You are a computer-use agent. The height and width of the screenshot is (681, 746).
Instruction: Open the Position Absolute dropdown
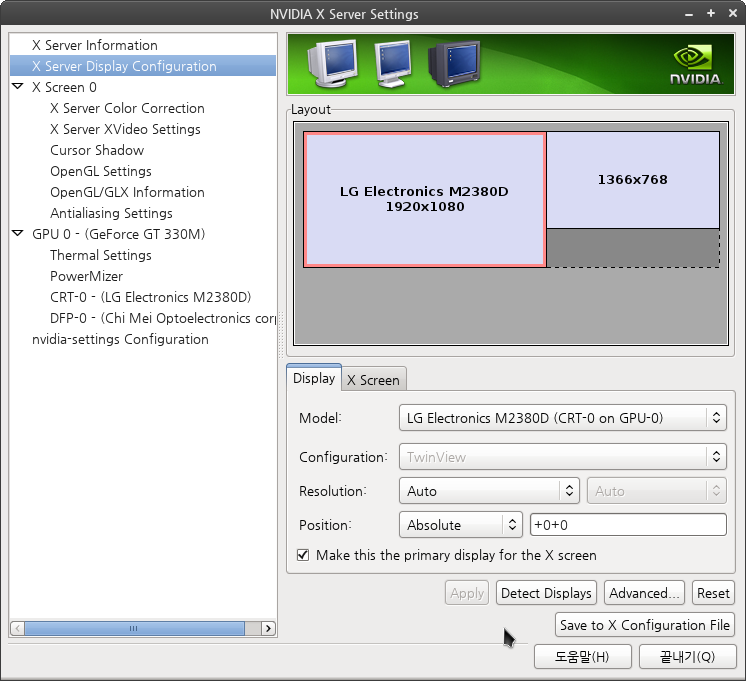pyautogui.click(x=461, y=525)
